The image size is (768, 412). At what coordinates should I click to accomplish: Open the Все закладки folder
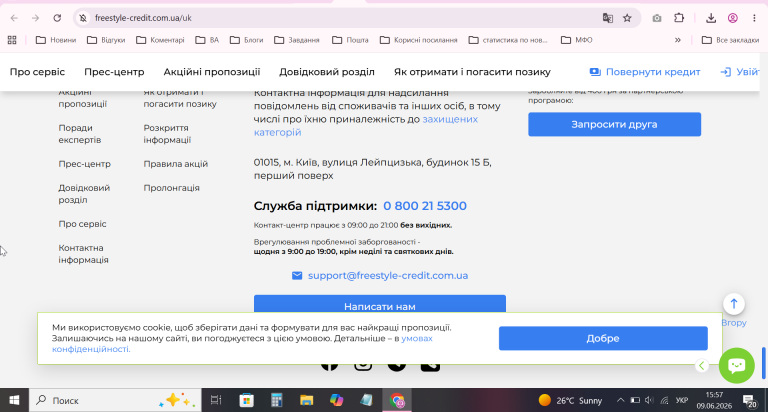coord(730,40)
